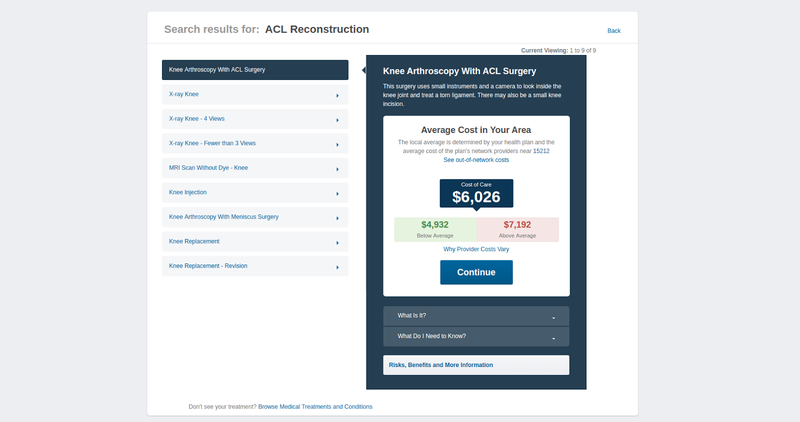800x422 pixels.
Task: Browse Medical Treatments and Conditions link
Action: (315, 407)
